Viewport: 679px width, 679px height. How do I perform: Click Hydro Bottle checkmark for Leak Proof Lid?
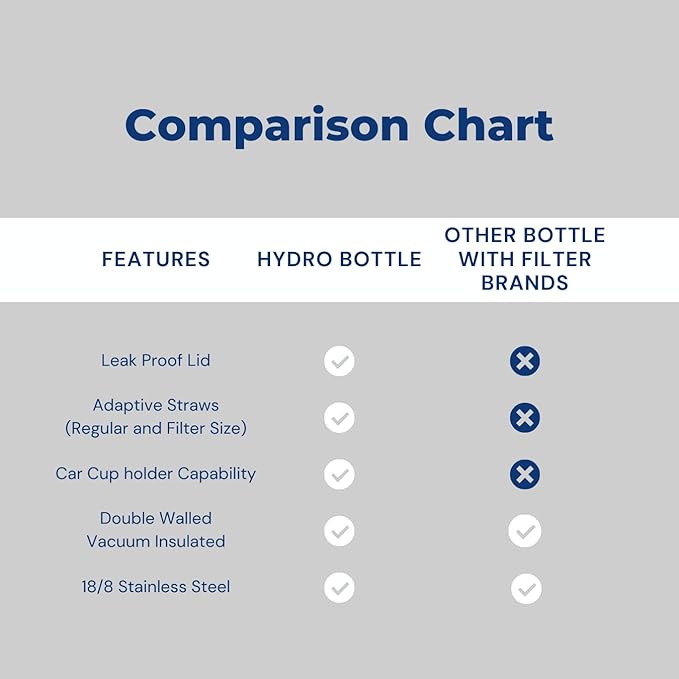coord(339,361)
